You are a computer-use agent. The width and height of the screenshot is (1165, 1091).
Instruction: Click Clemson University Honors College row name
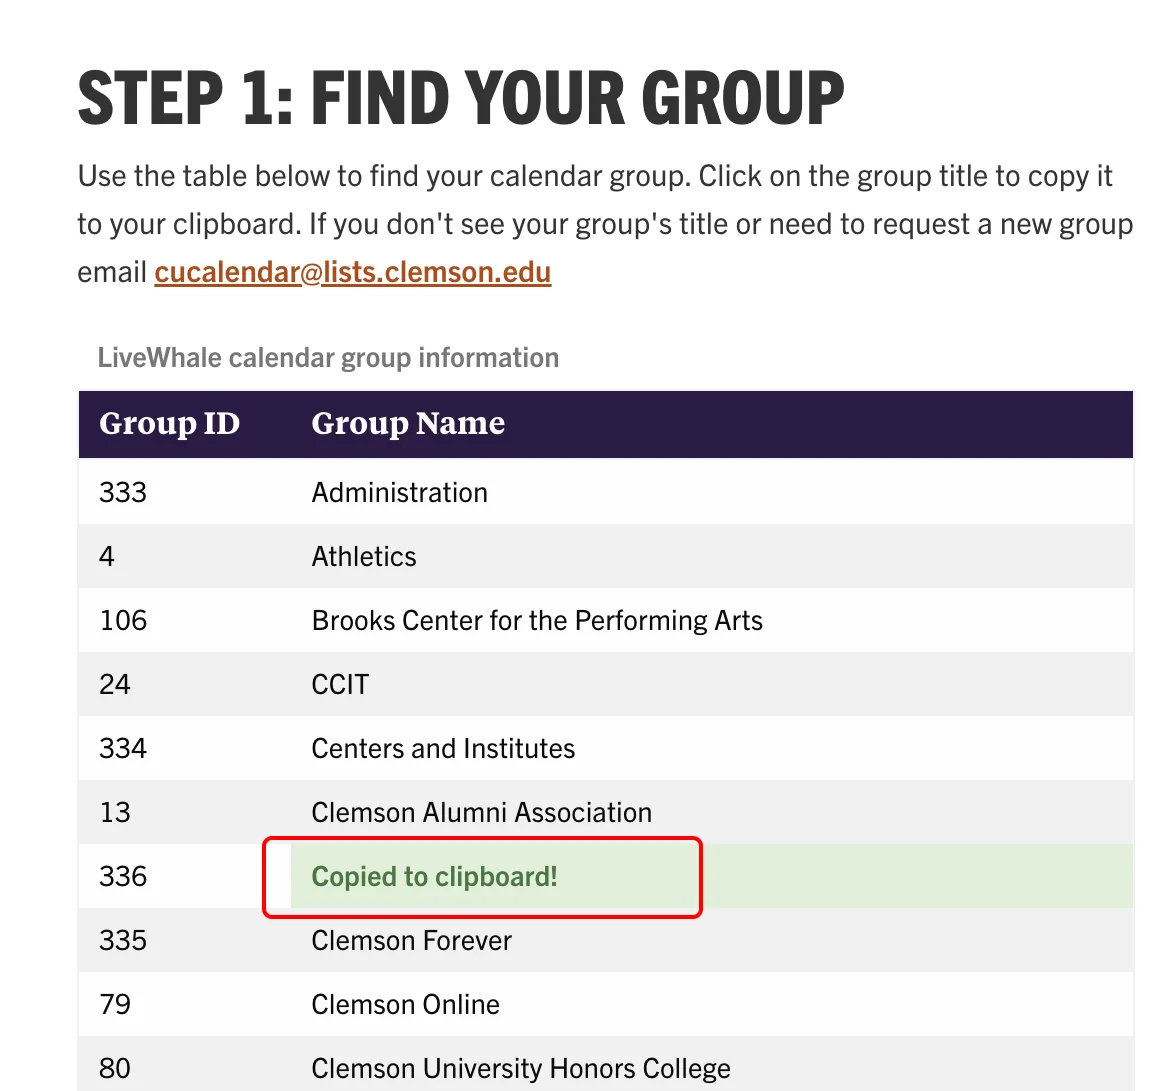tap(521, 1069)
